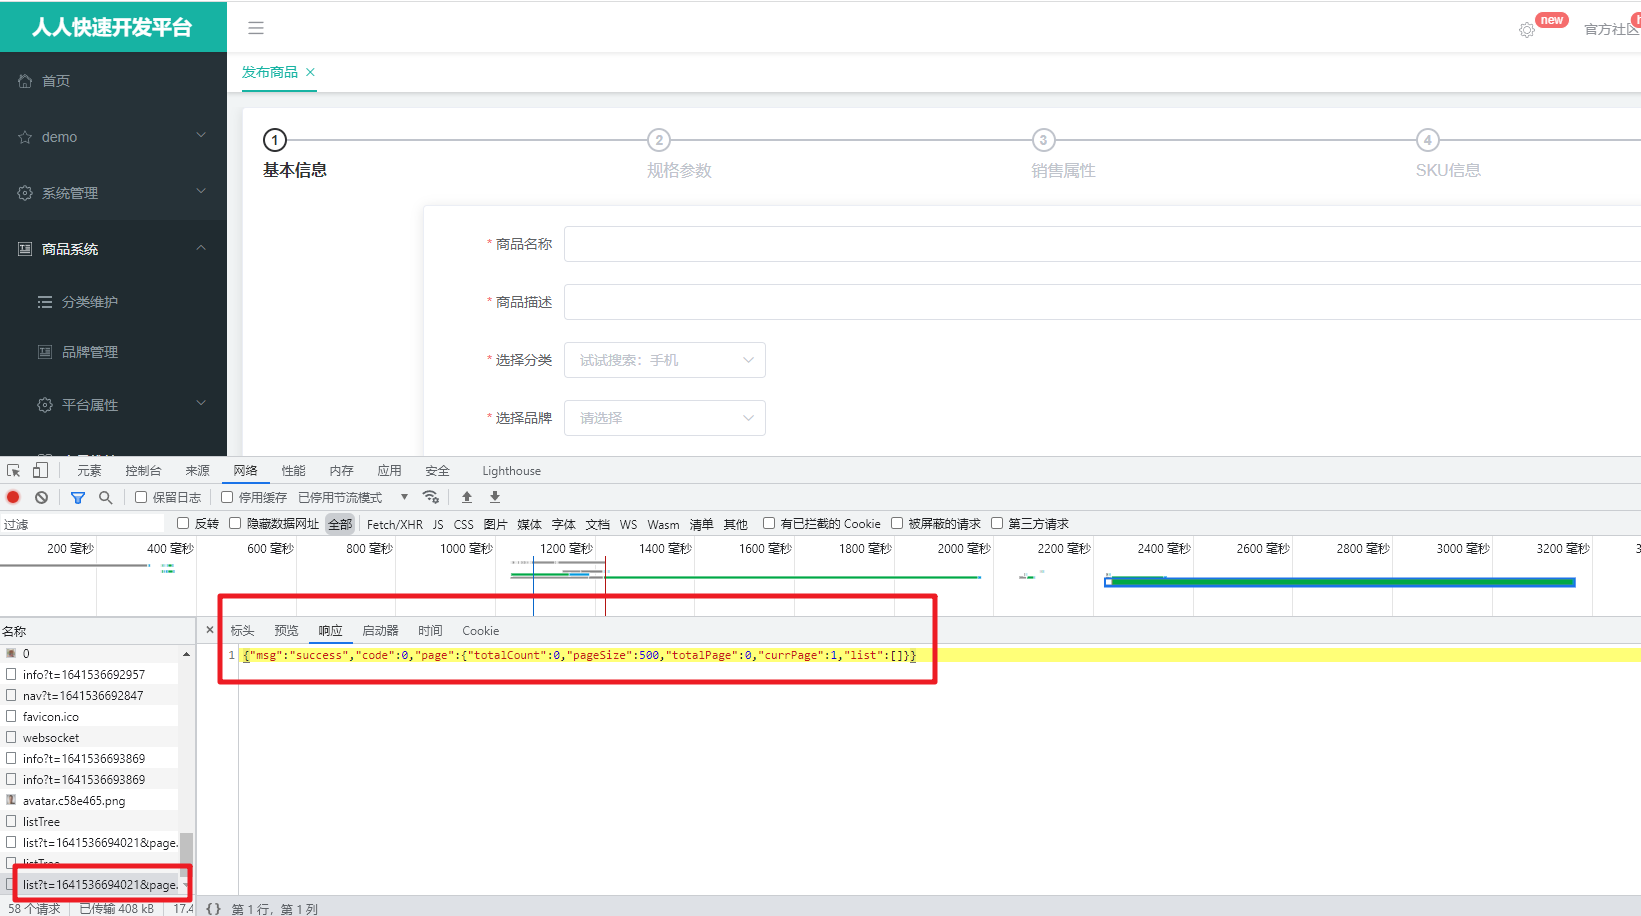Activate the DevTools inspect element picker
The height and width of the screenshot is (916, 1641).
tap(14, 471)
